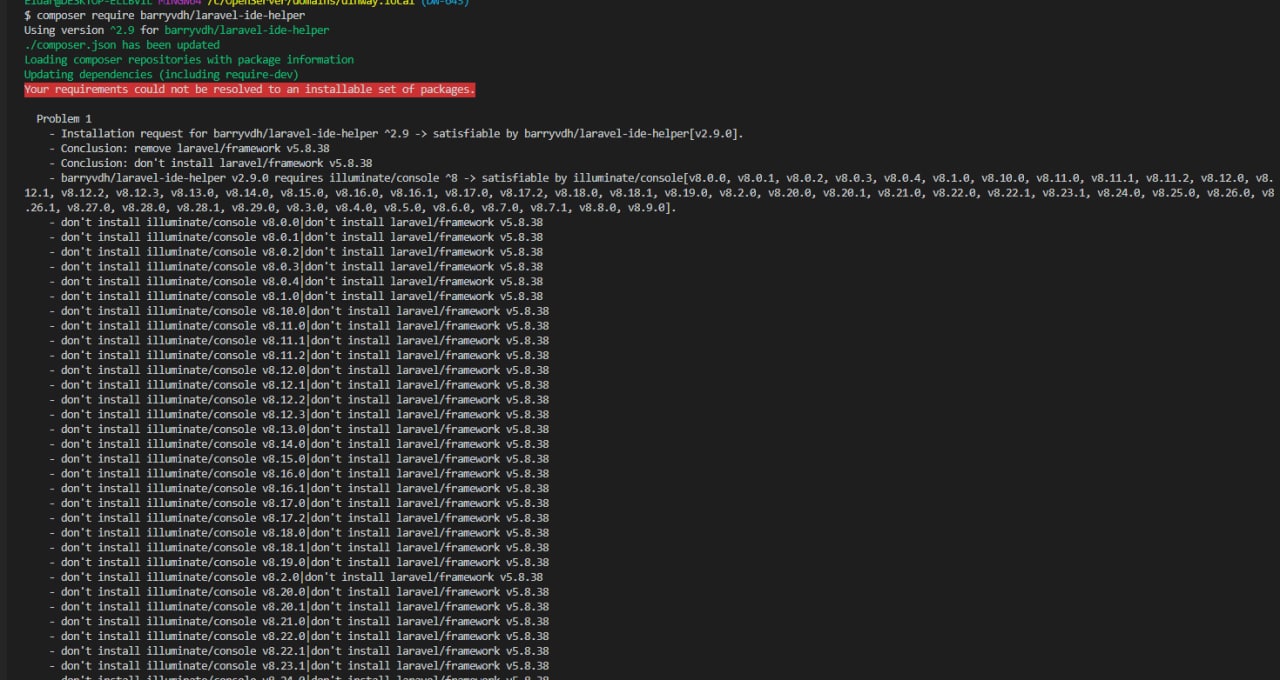Click 'don't install illuminate/console v8.12.1' row
The image size is (1280, 680).
299,385
